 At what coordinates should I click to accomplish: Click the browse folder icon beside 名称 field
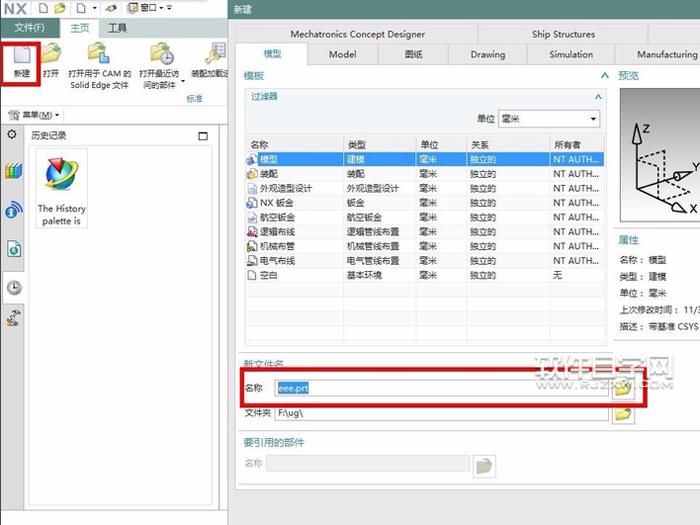(x=623, y=388)
